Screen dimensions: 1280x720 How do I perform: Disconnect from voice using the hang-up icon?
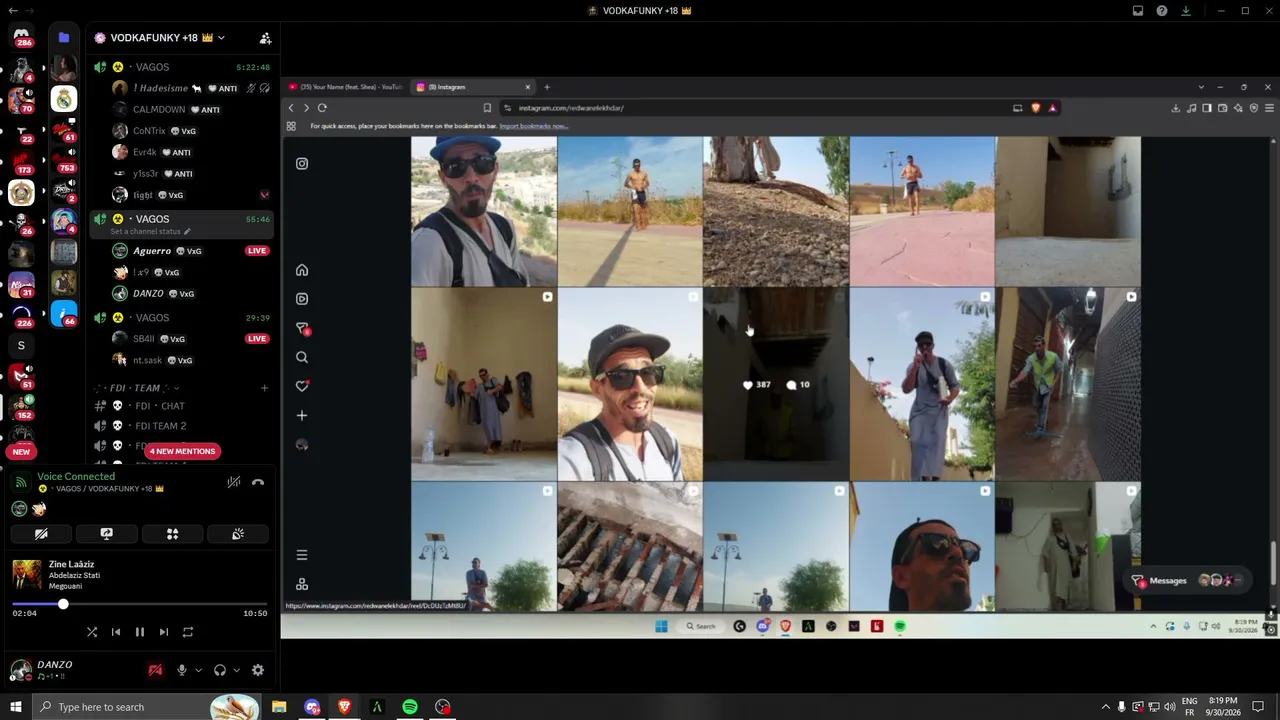[x=258, y=482]
